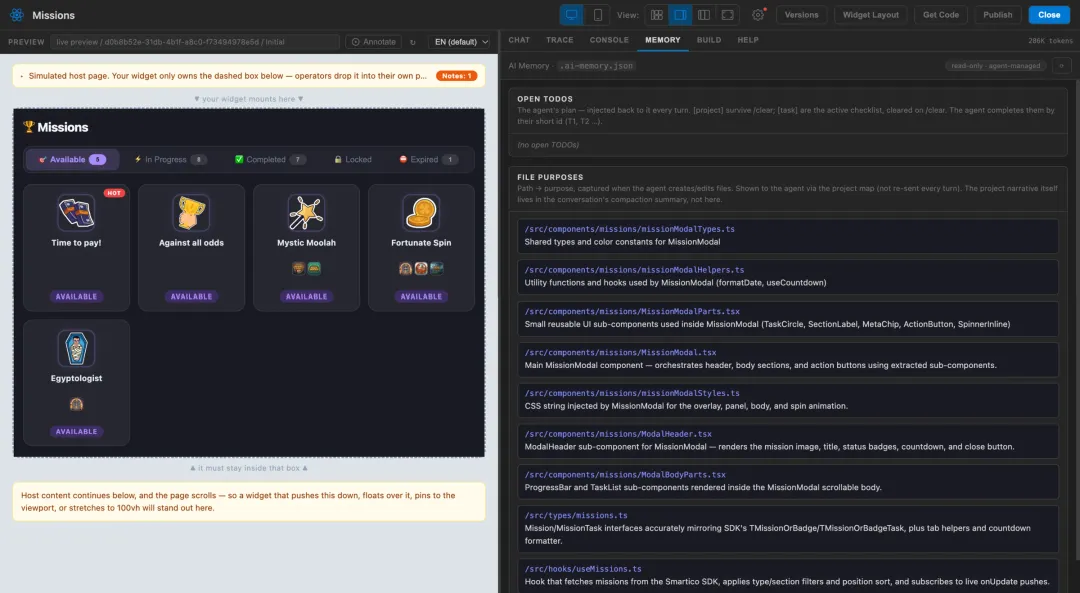Screen dimensions: 1080x593
Task: Click the Annotate button
Action: tap(374, 42)
